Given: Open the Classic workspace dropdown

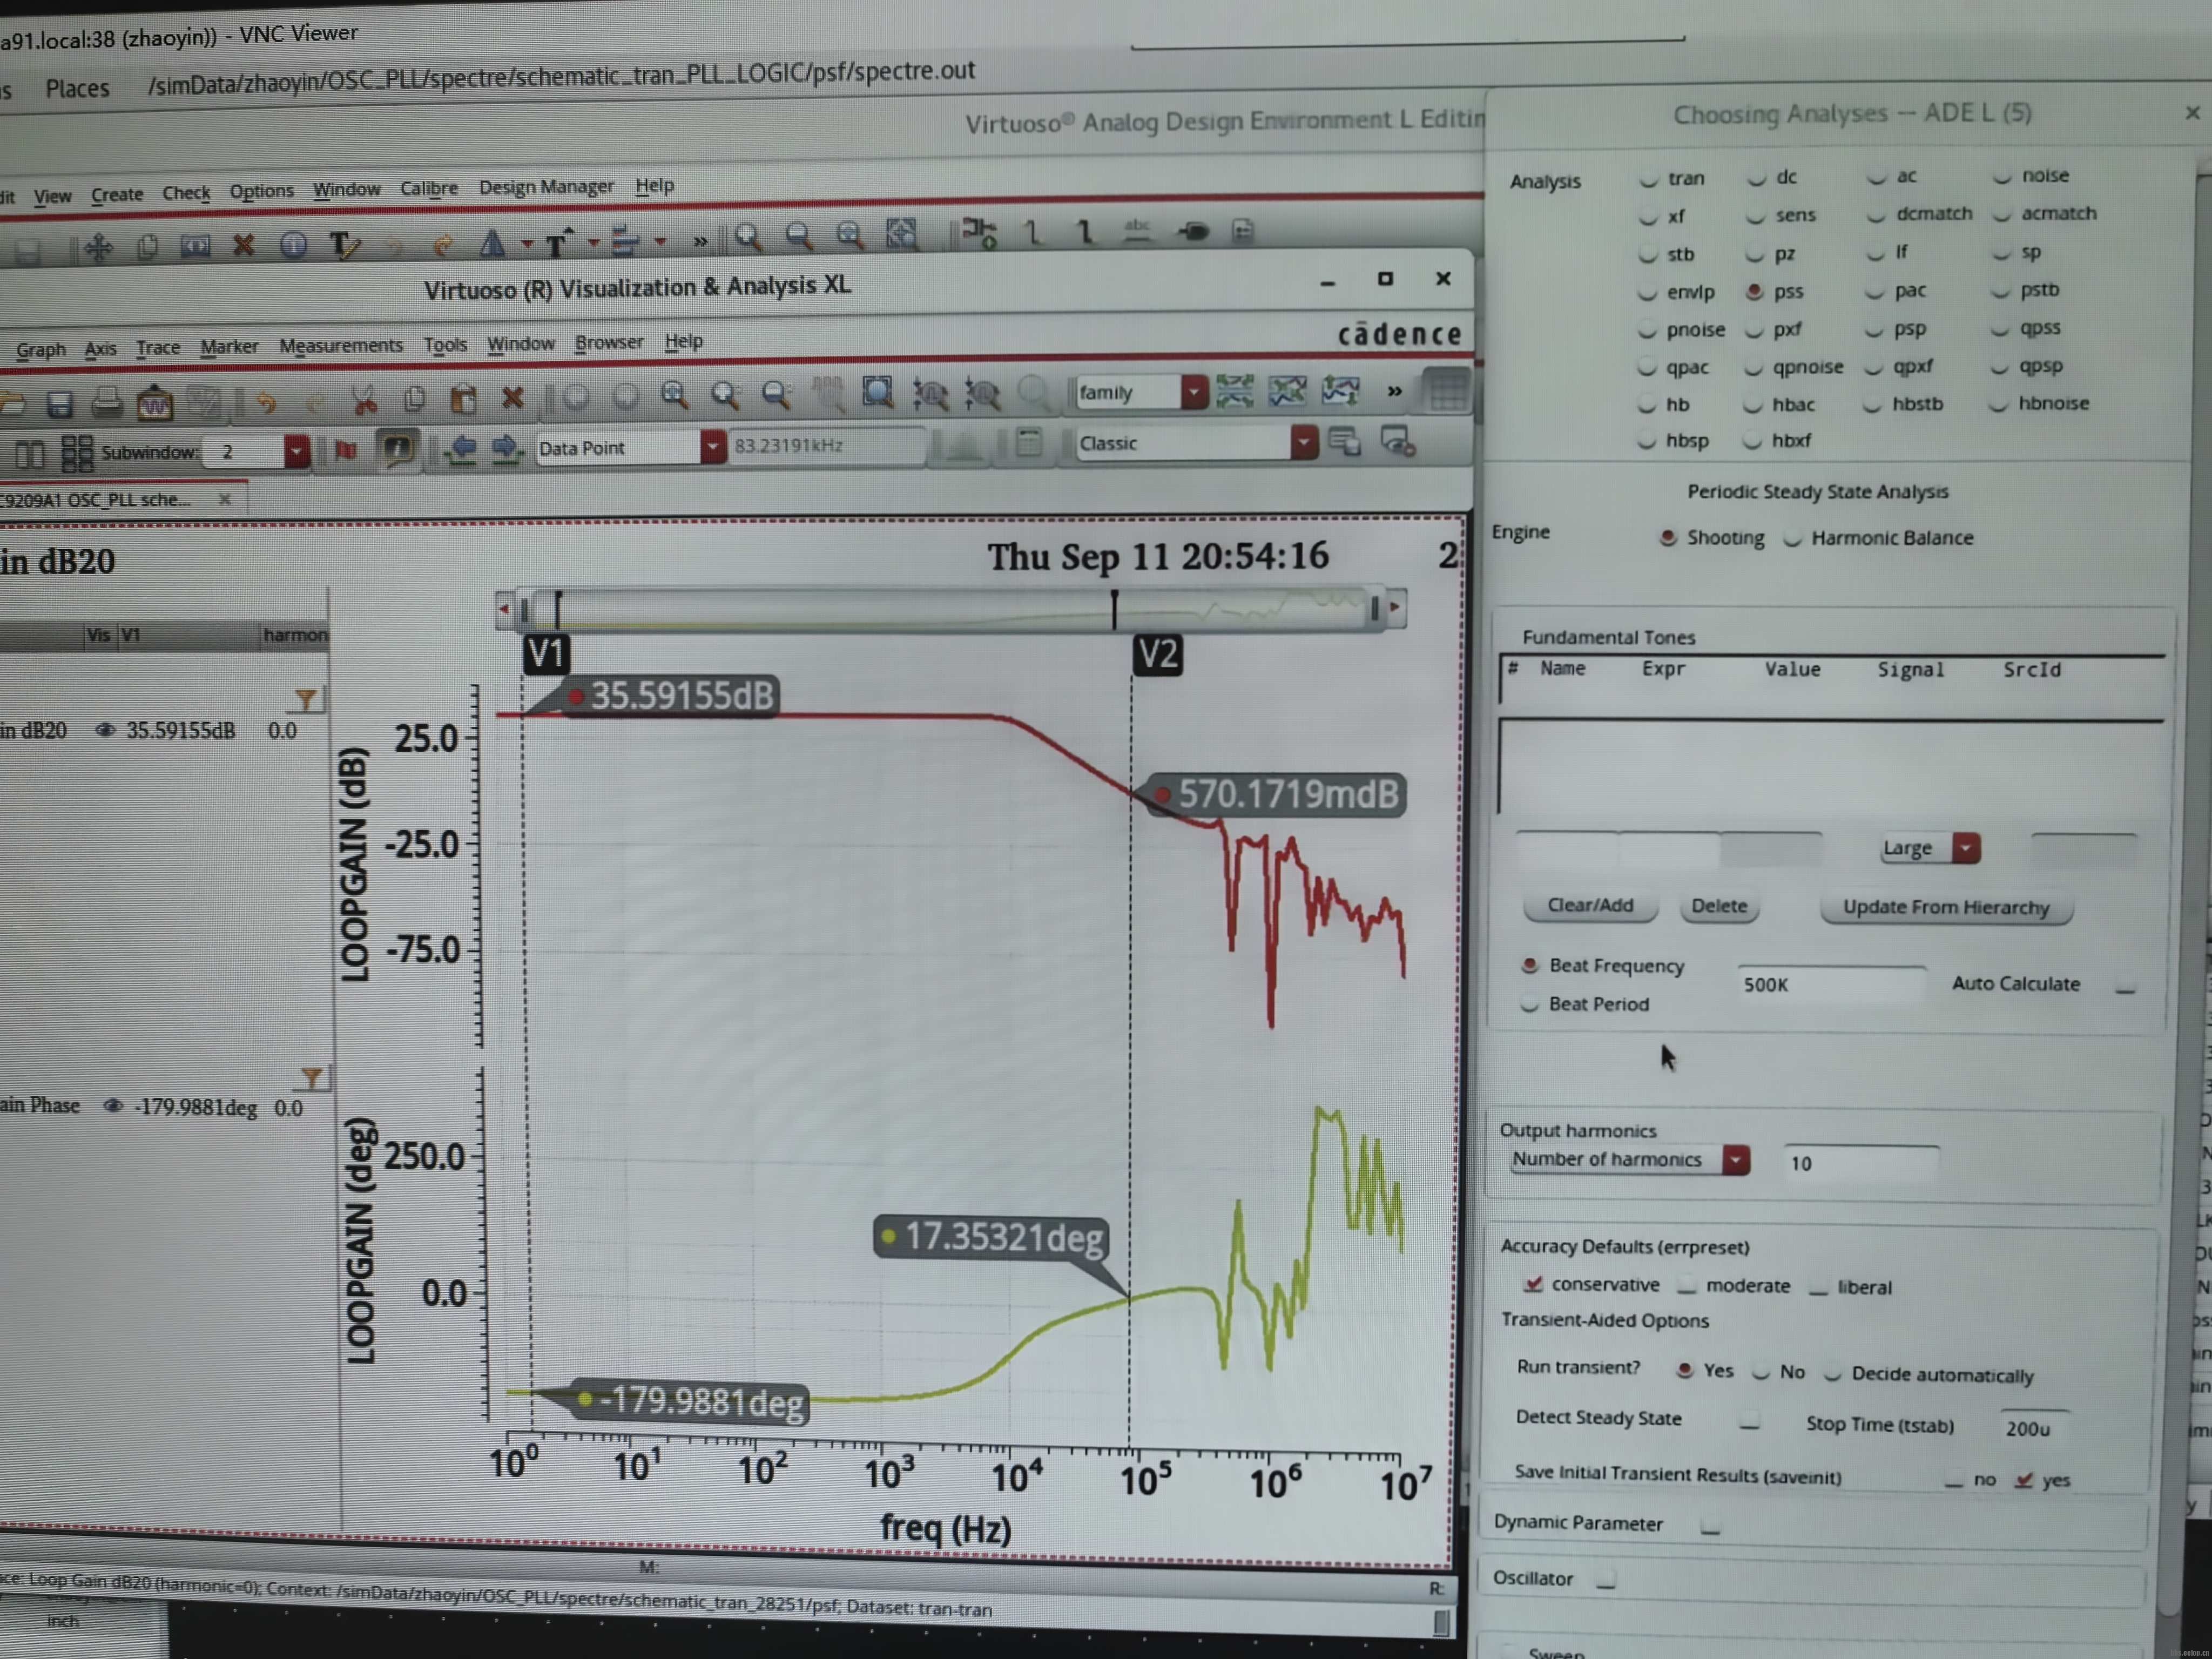Looking at the screenshot, I should click(x=1303, y=441).
